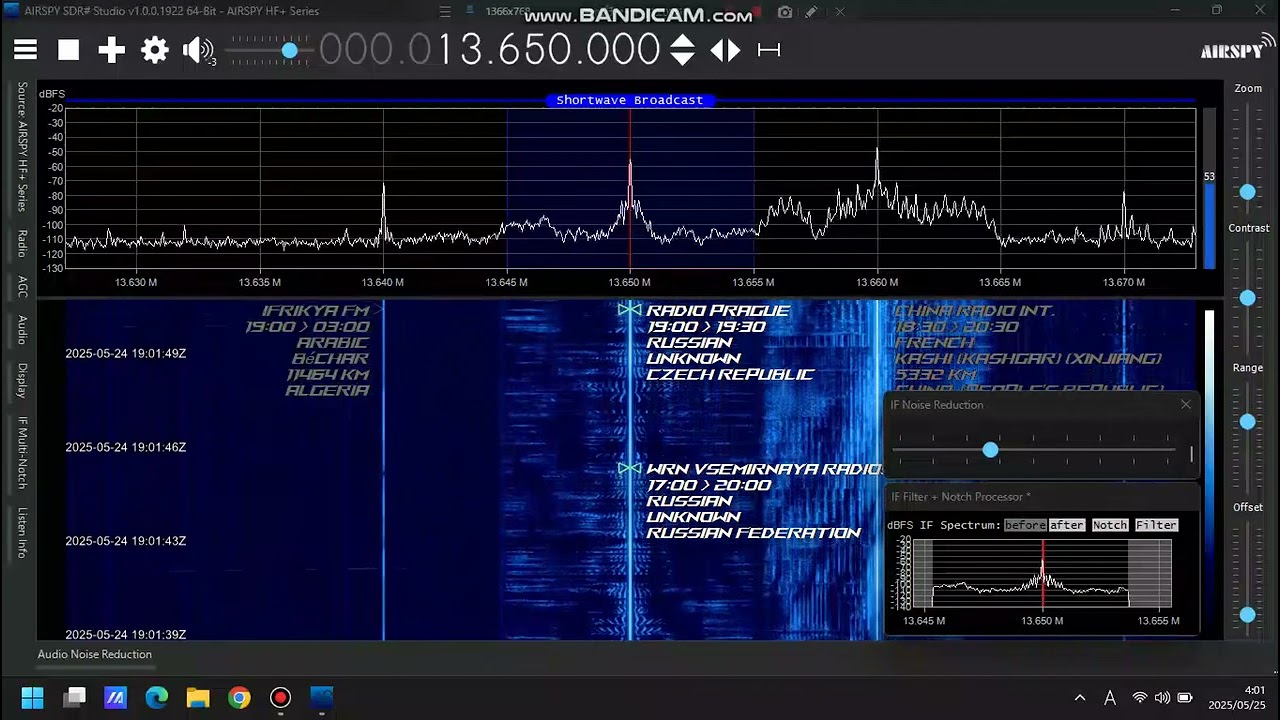1280x720 pixels.
Task: Open the Bandicam drawing pencil tool
Action: pyautogui.click(x=812, y=12)
